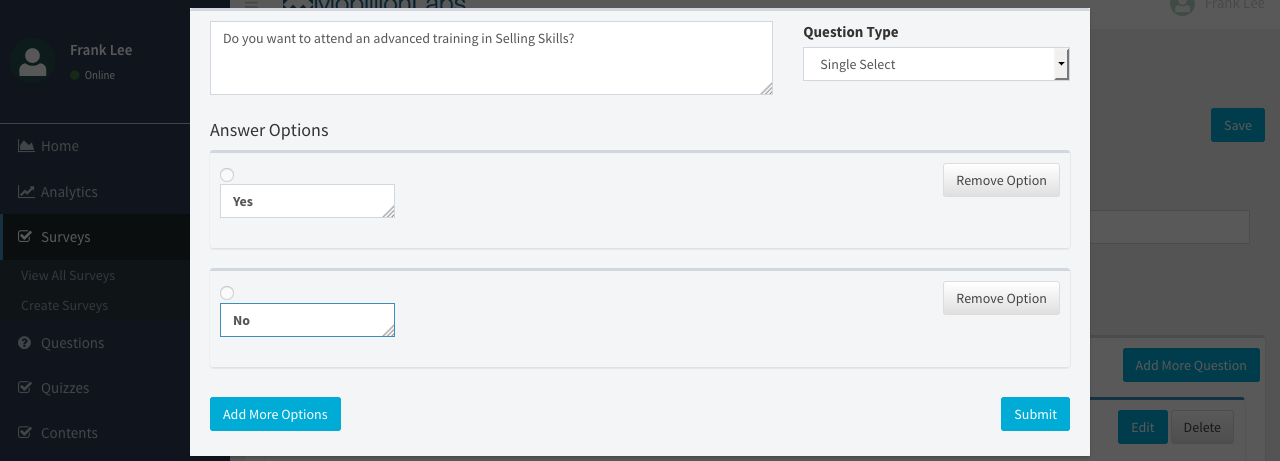Click the Analytics line-chart icon

[26, 192]
